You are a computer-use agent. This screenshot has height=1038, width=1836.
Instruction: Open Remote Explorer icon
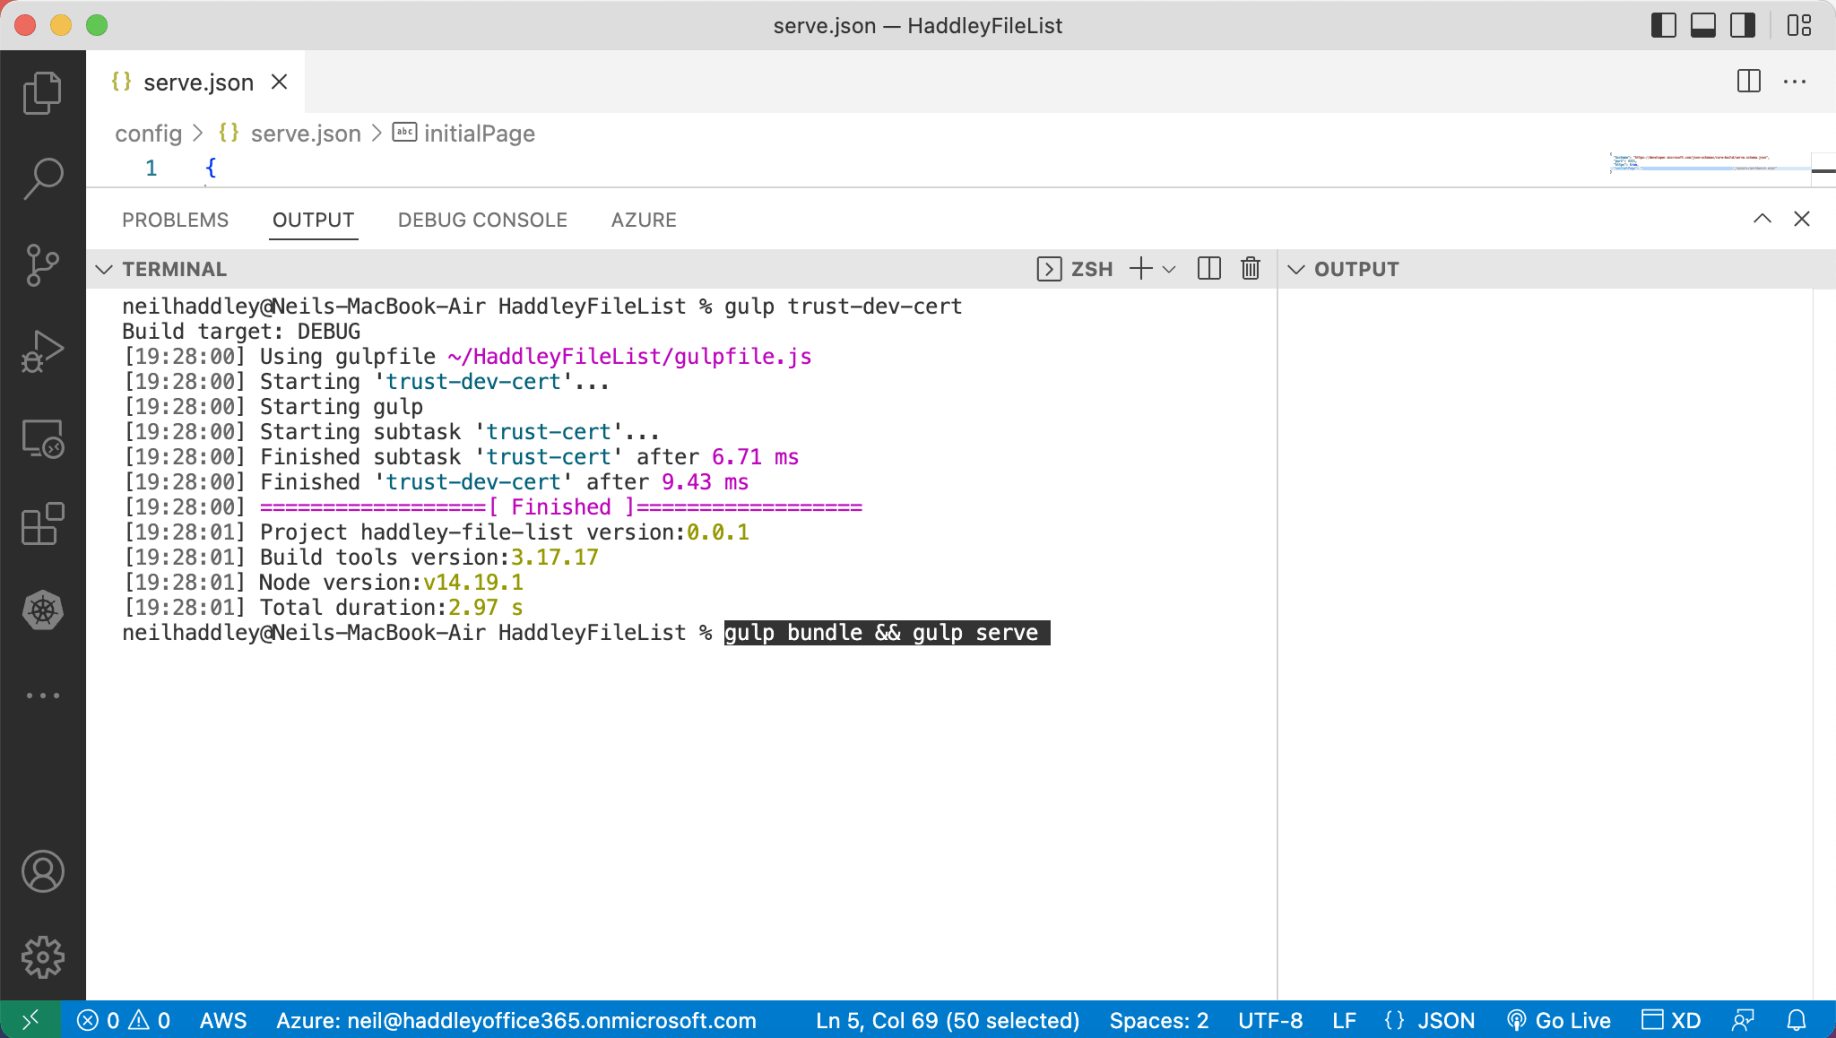tap(42, 438)
